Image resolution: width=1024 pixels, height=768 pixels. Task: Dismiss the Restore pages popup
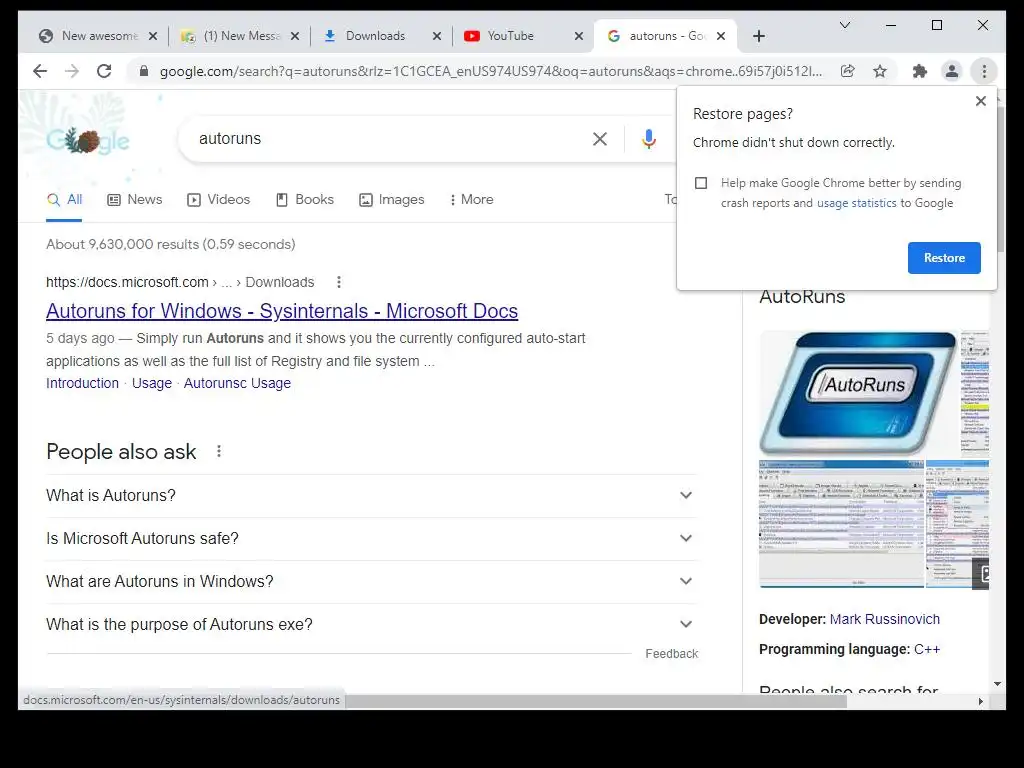tap(980, 101)
